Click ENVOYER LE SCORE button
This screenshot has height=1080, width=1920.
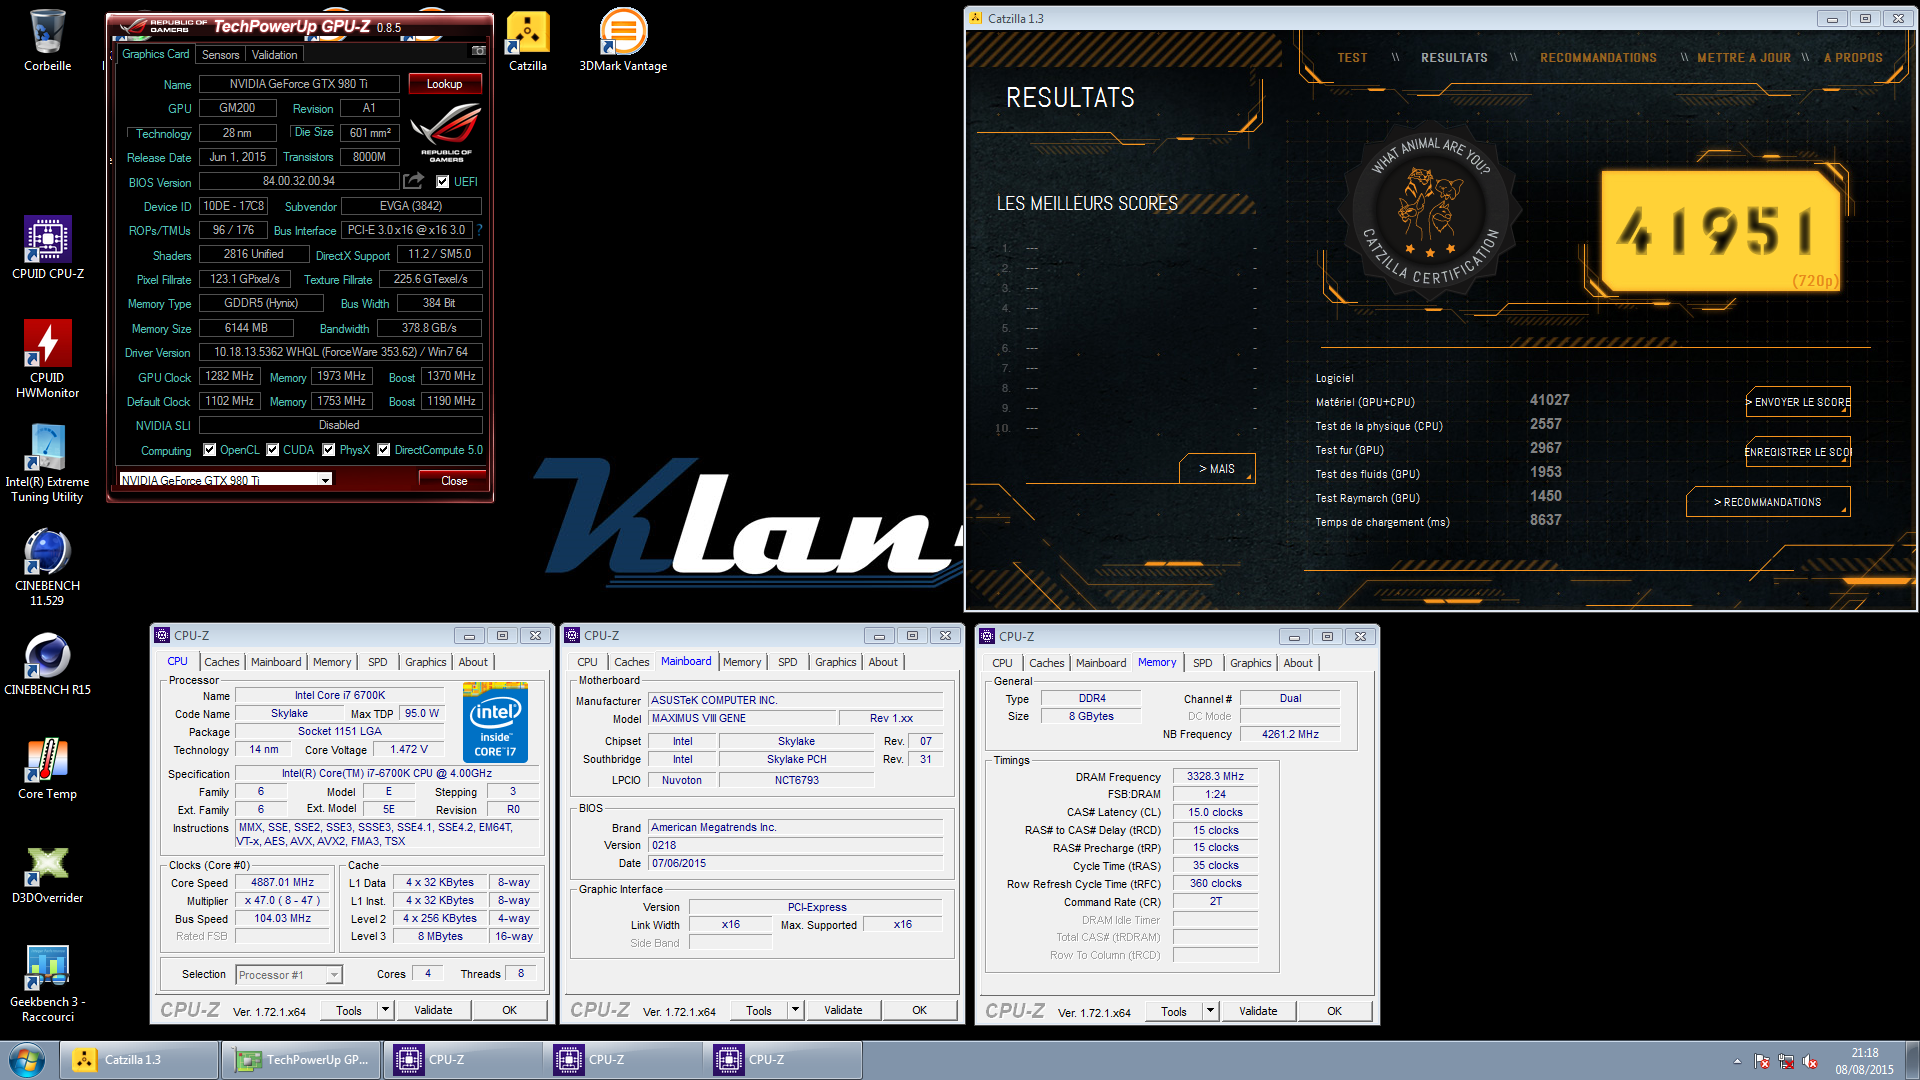[1798, 402]
